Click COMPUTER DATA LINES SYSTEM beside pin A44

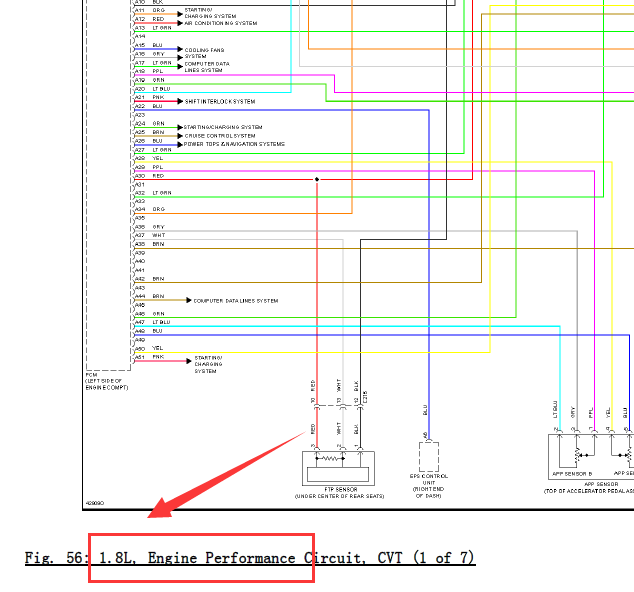click(x=236, y=301)
